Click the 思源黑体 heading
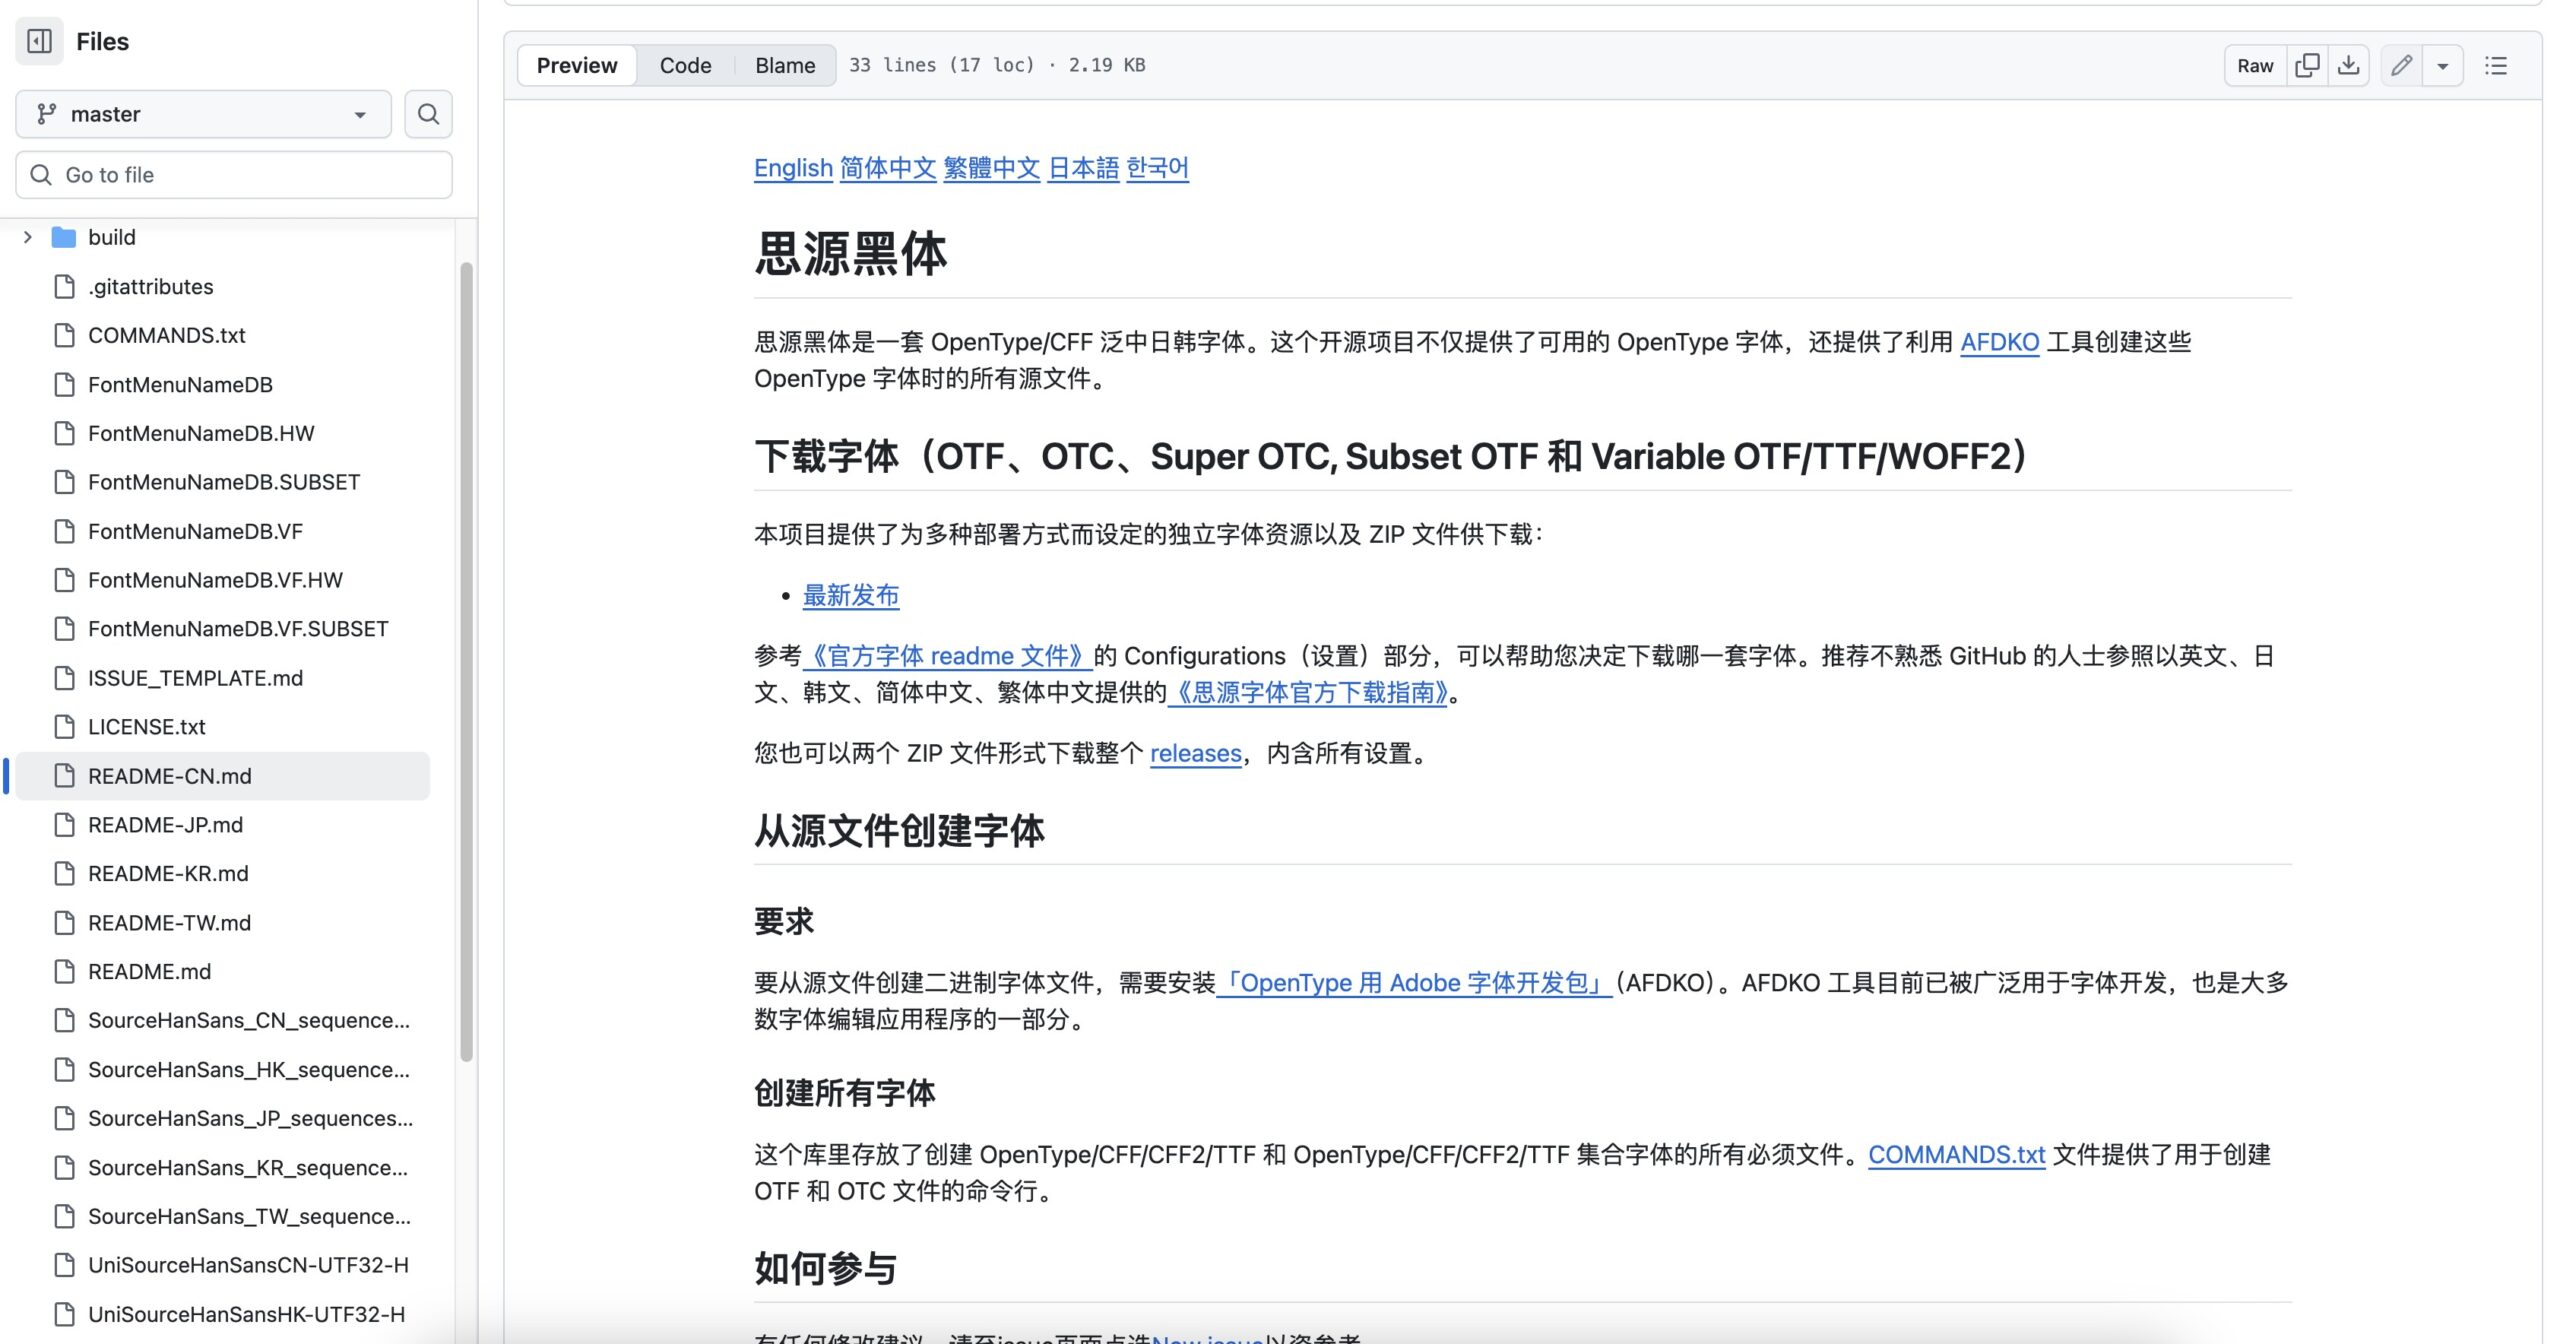The height and width of the screenshot is (1344, 2560). point(851,253)
